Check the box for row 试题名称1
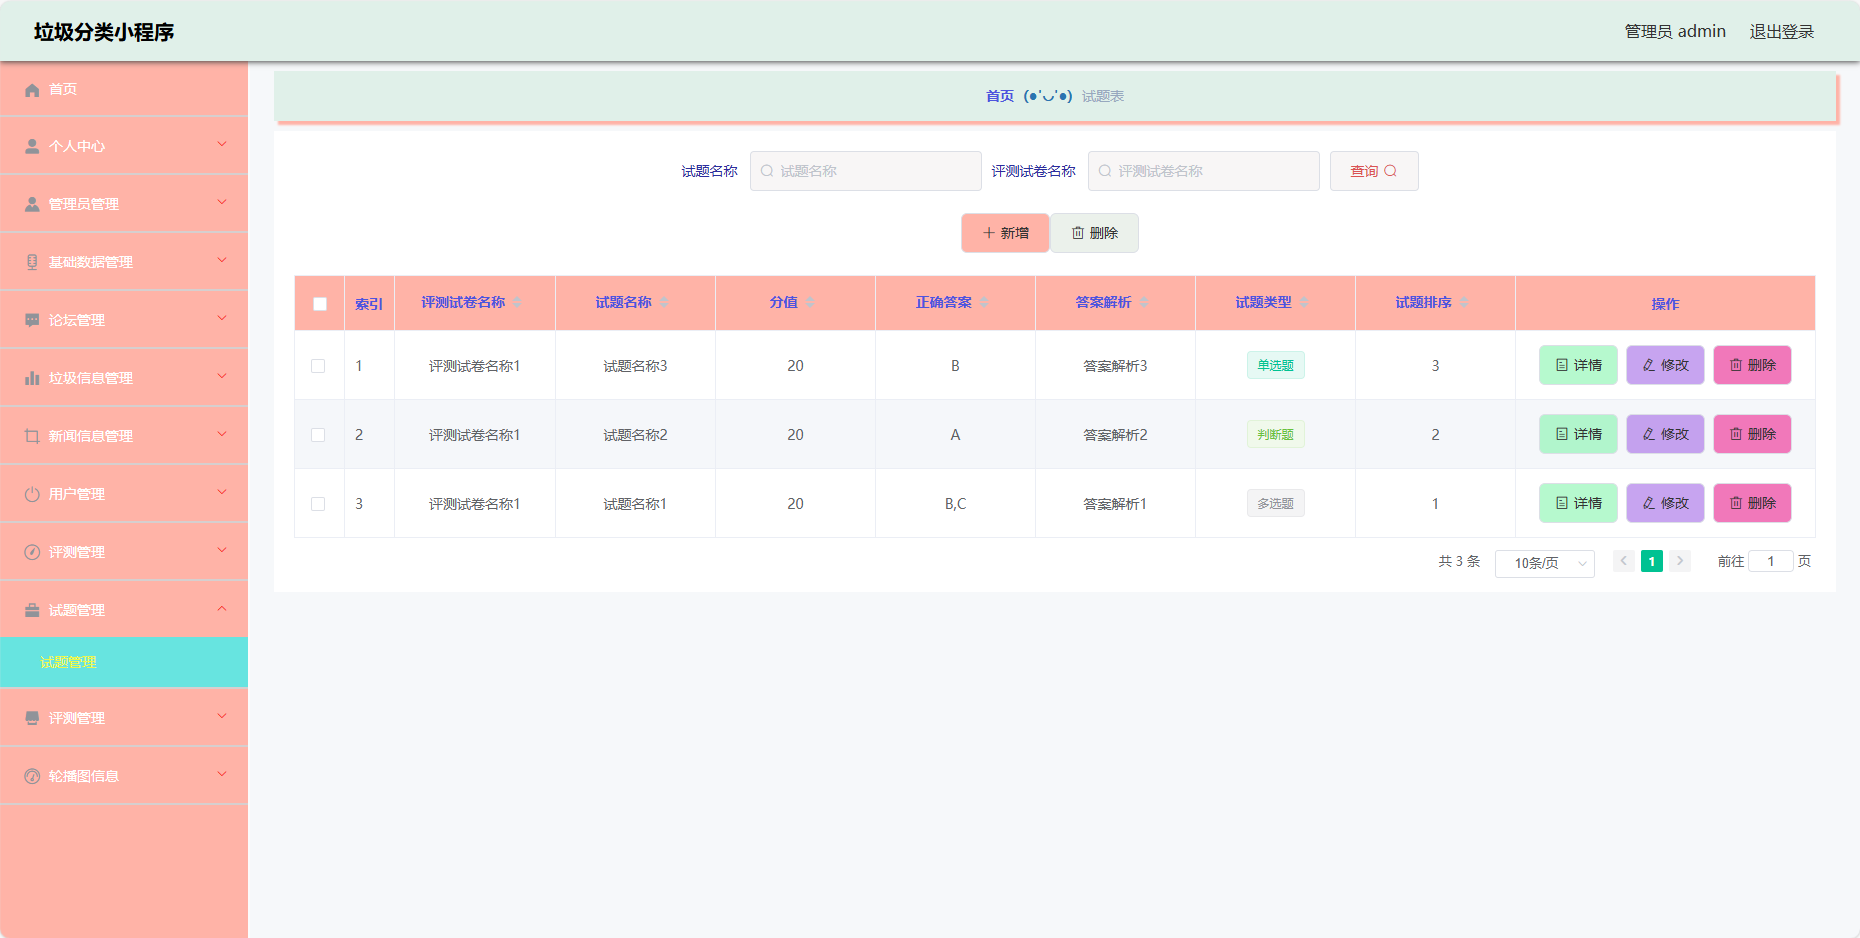Screen dimensions: 1860x938 [x=318, y=504]
